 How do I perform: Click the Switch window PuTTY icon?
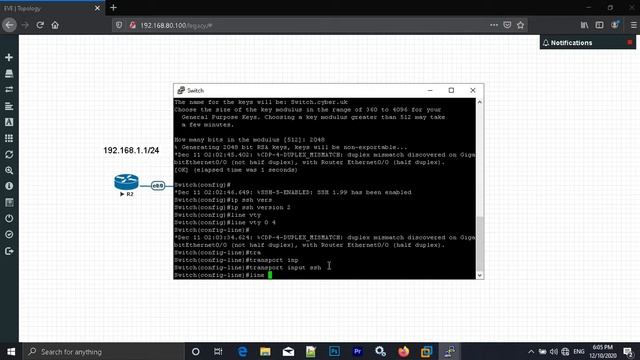[181, 90]
